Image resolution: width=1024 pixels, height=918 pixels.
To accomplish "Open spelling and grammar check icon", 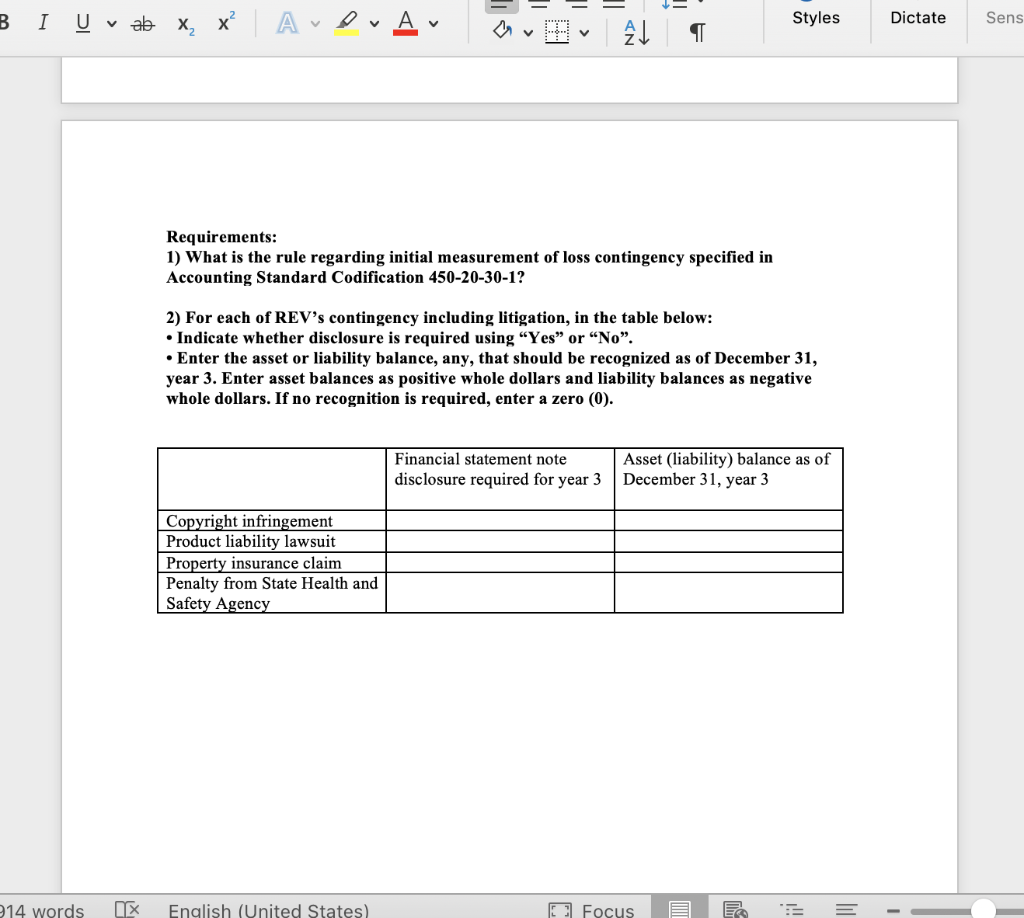I will tap(127, 909).
